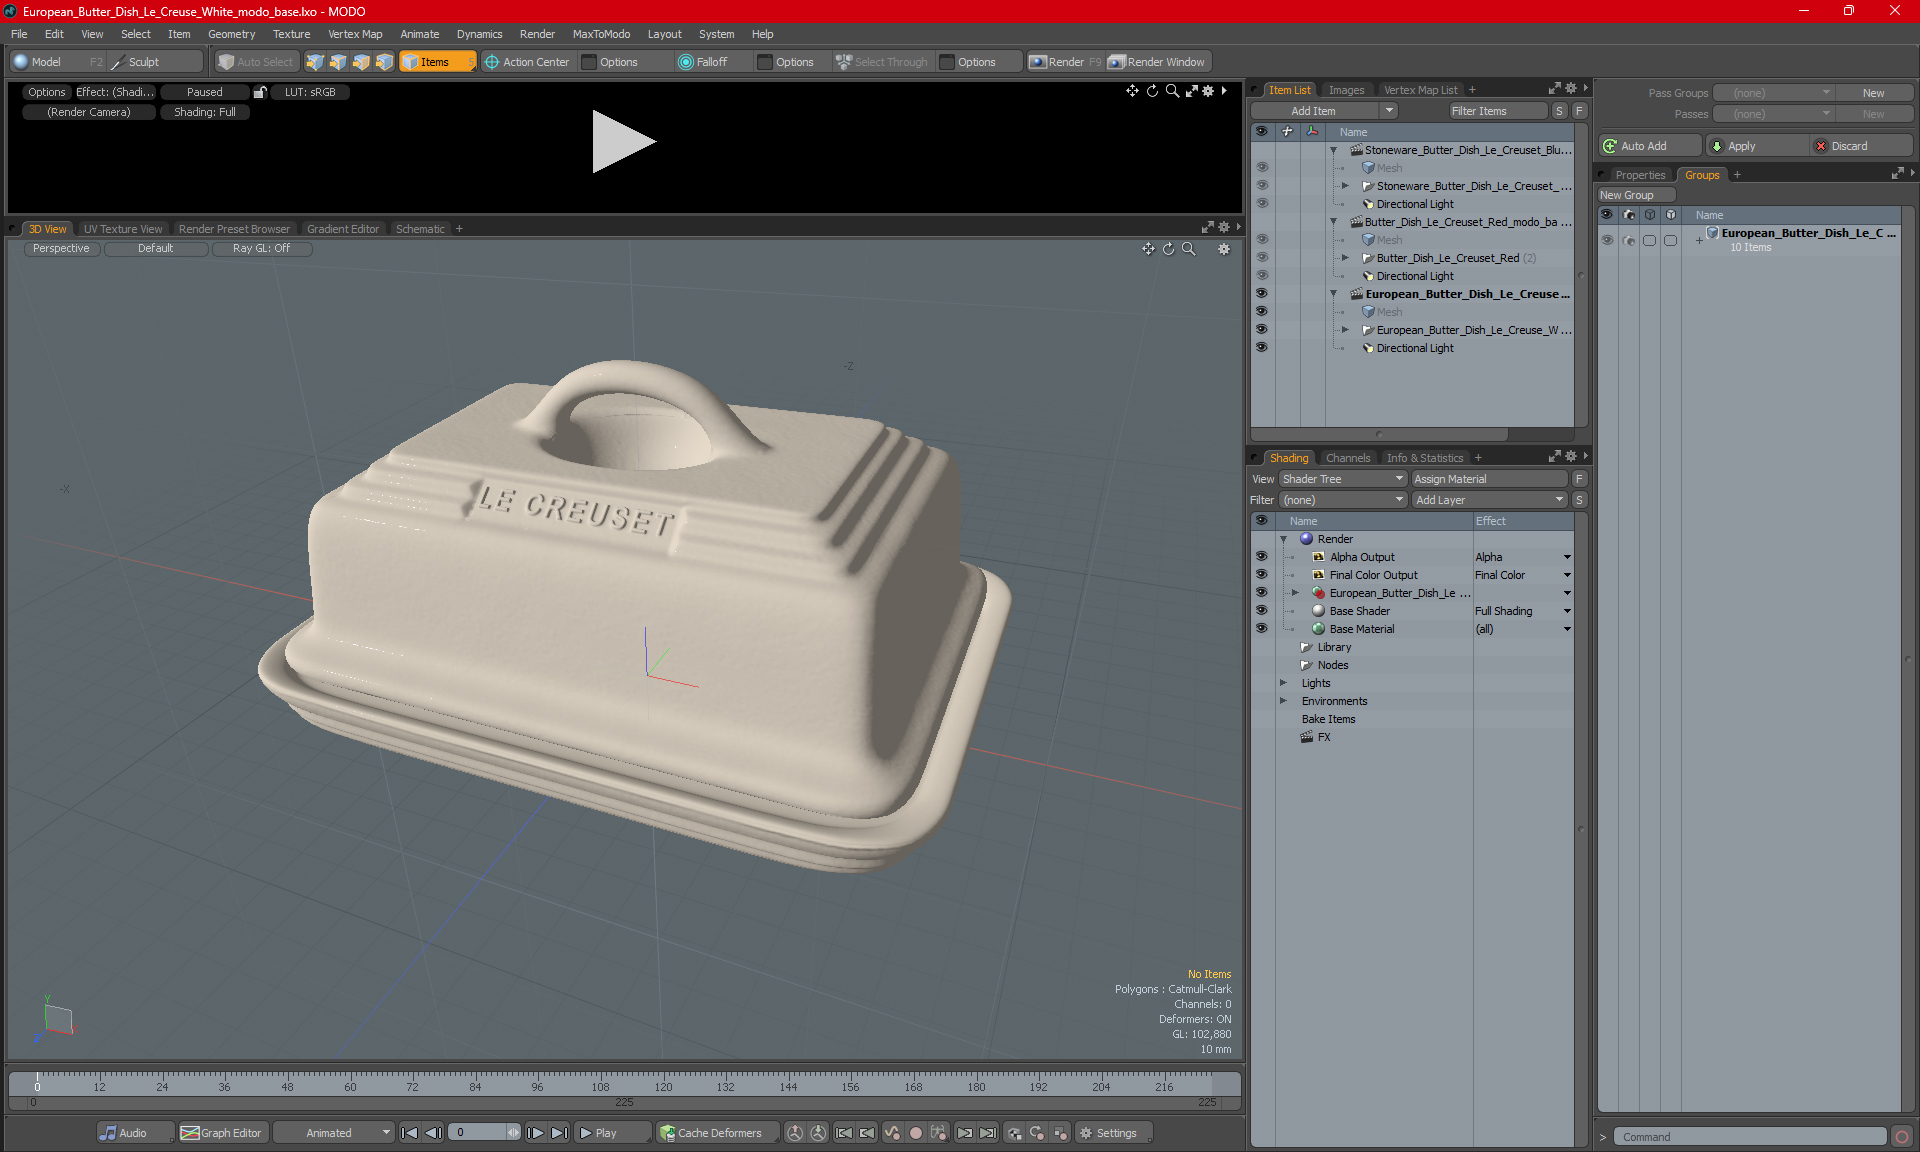Start preview render with large play arrow

point(622,141)
